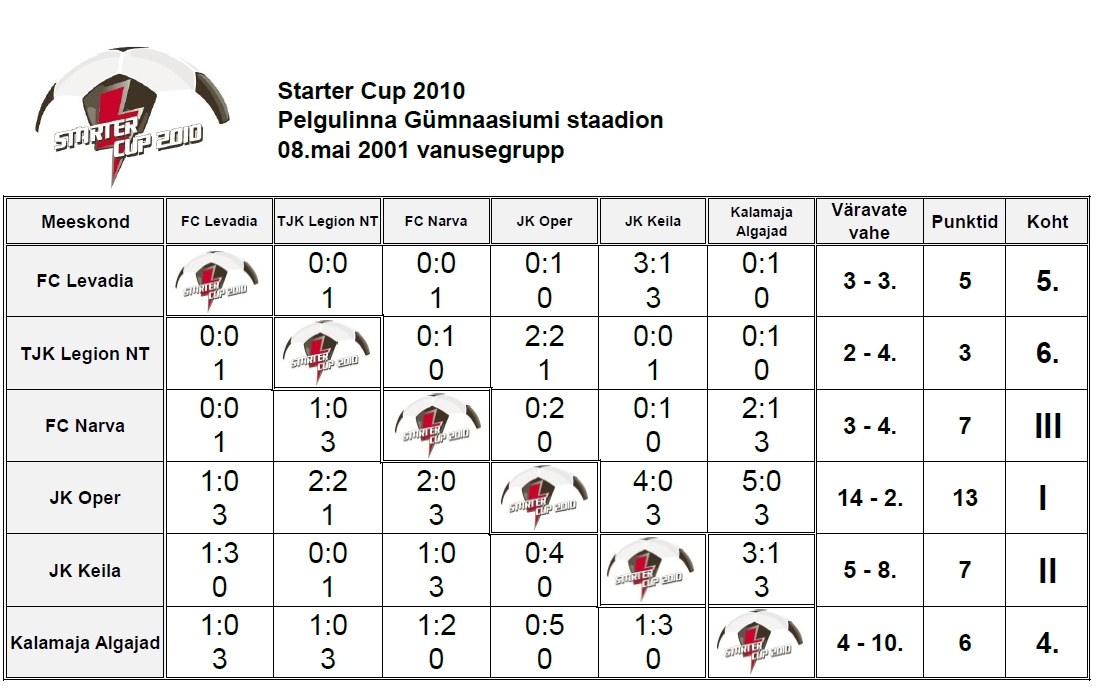
Task: Click the Kalamaja Algajad column header
Action: (x=761, y=221)
